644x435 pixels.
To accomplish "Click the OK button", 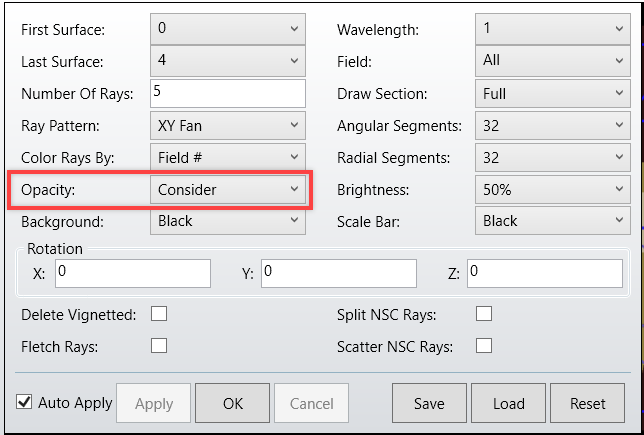I will (232, 404).
